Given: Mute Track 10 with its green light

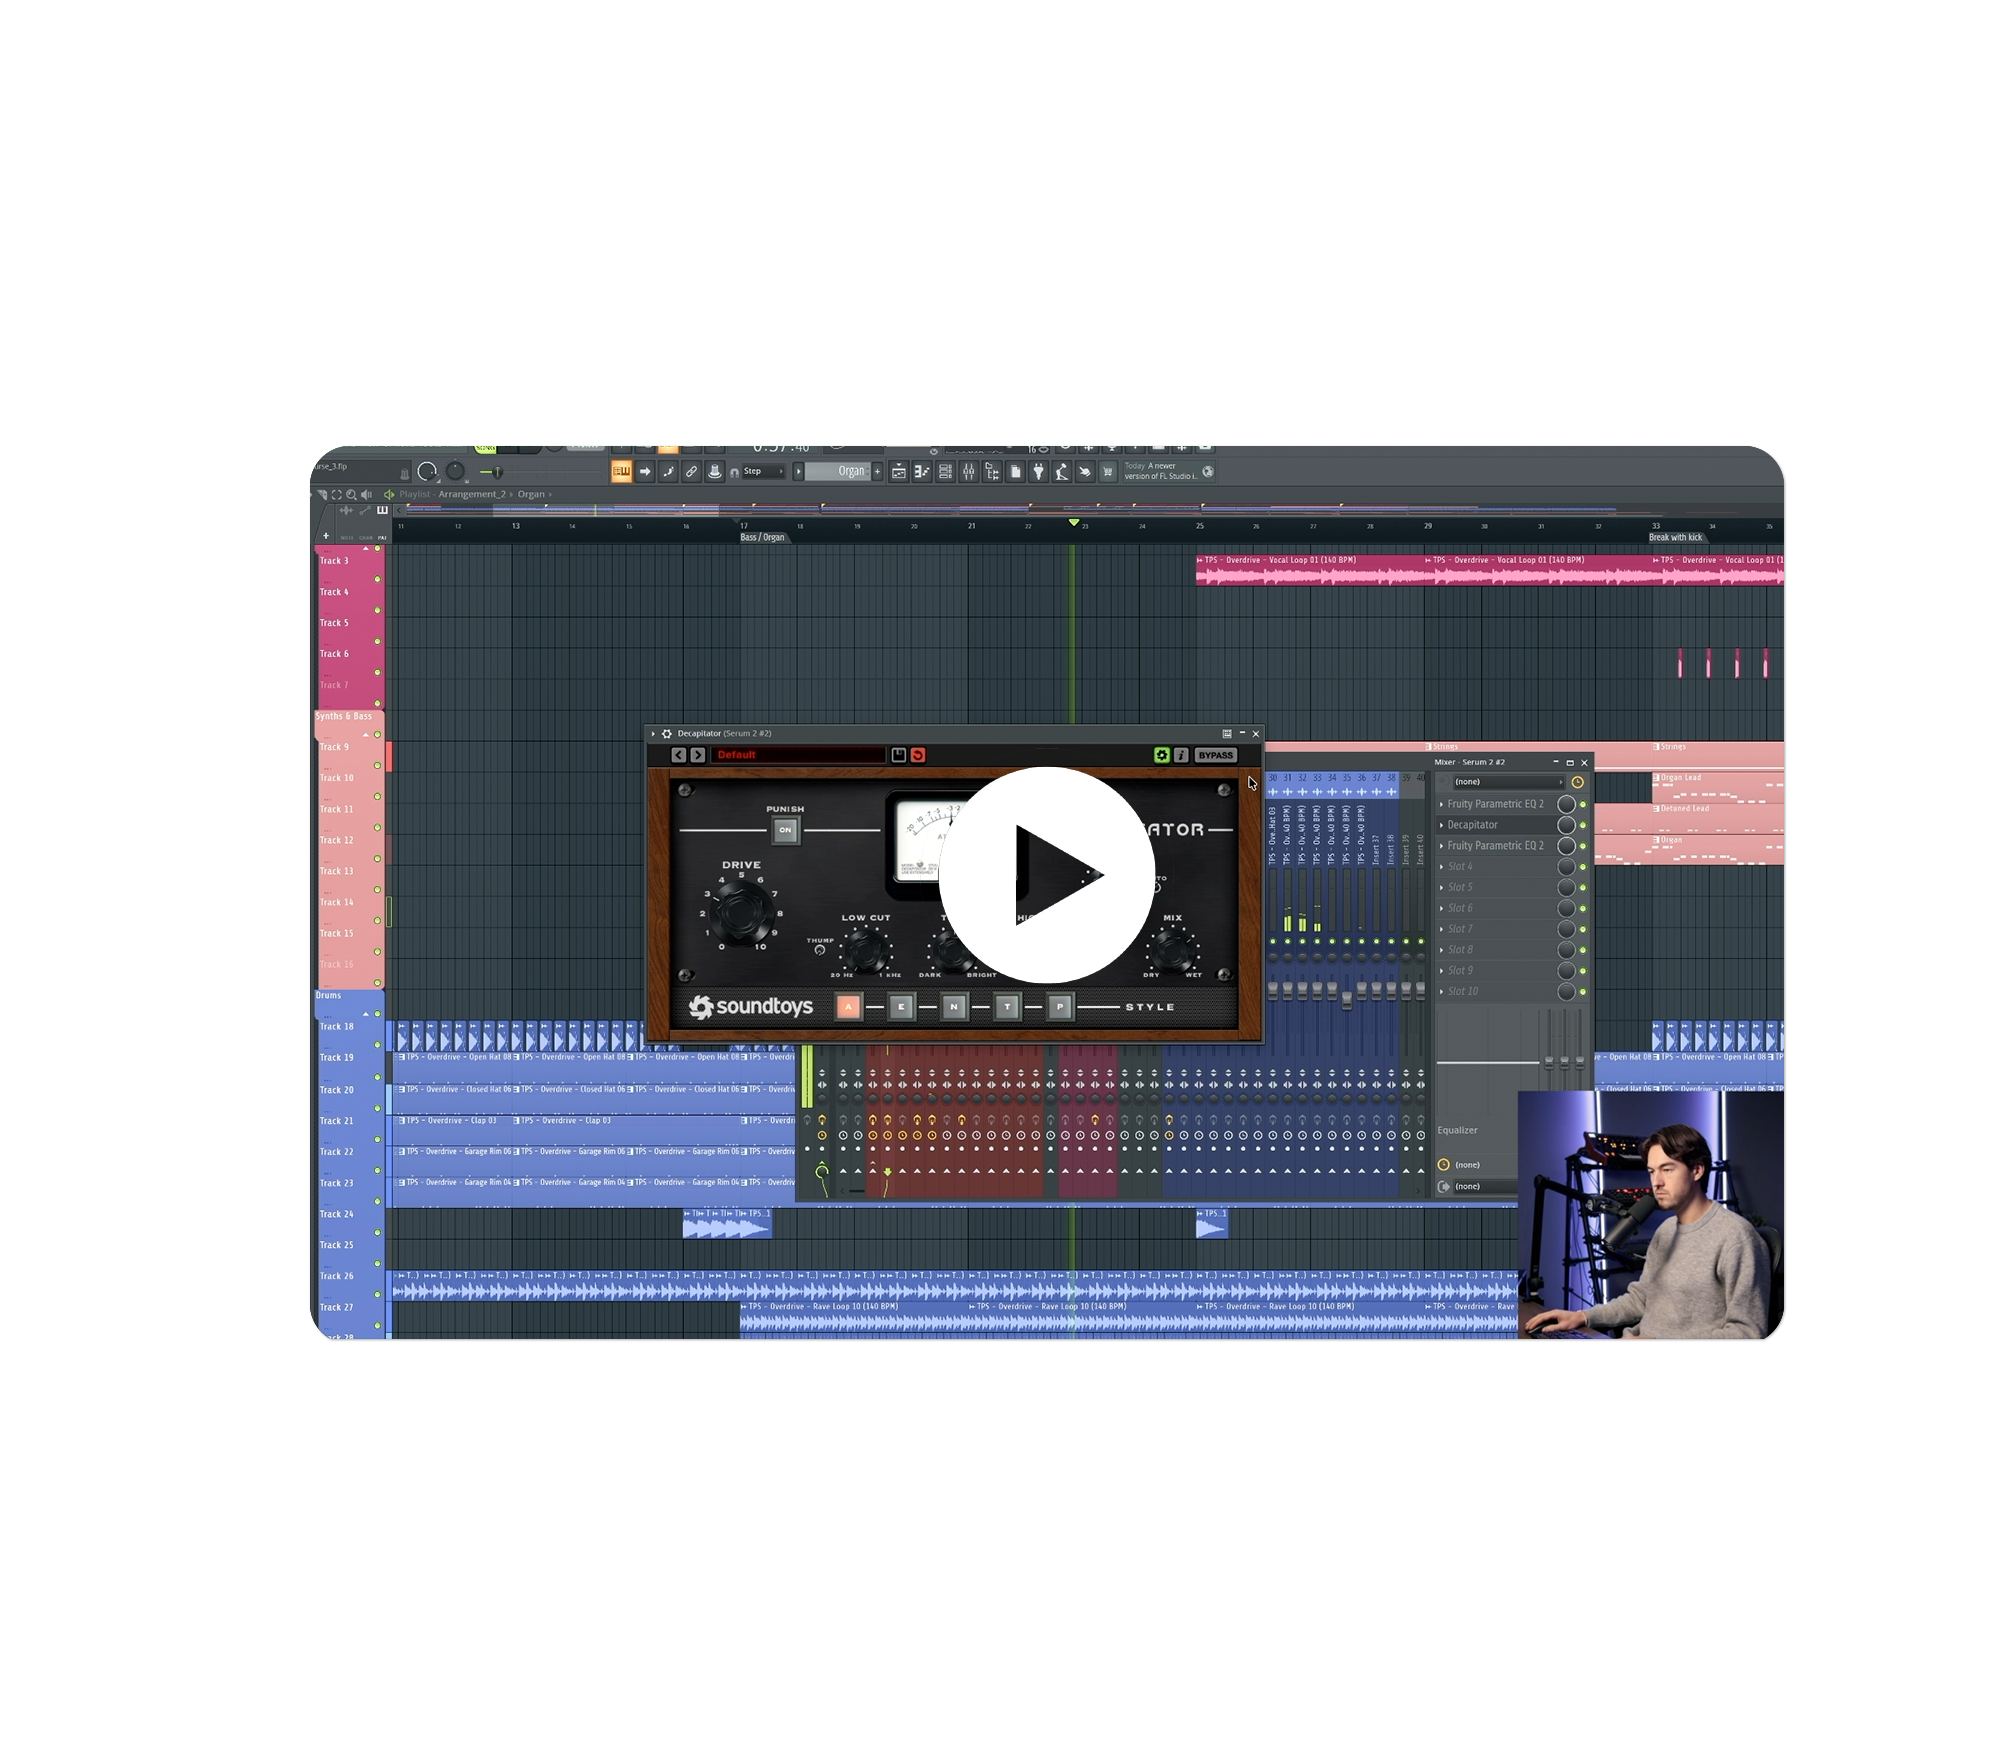Looking at the screenshot, I should [x=377, y=796].
